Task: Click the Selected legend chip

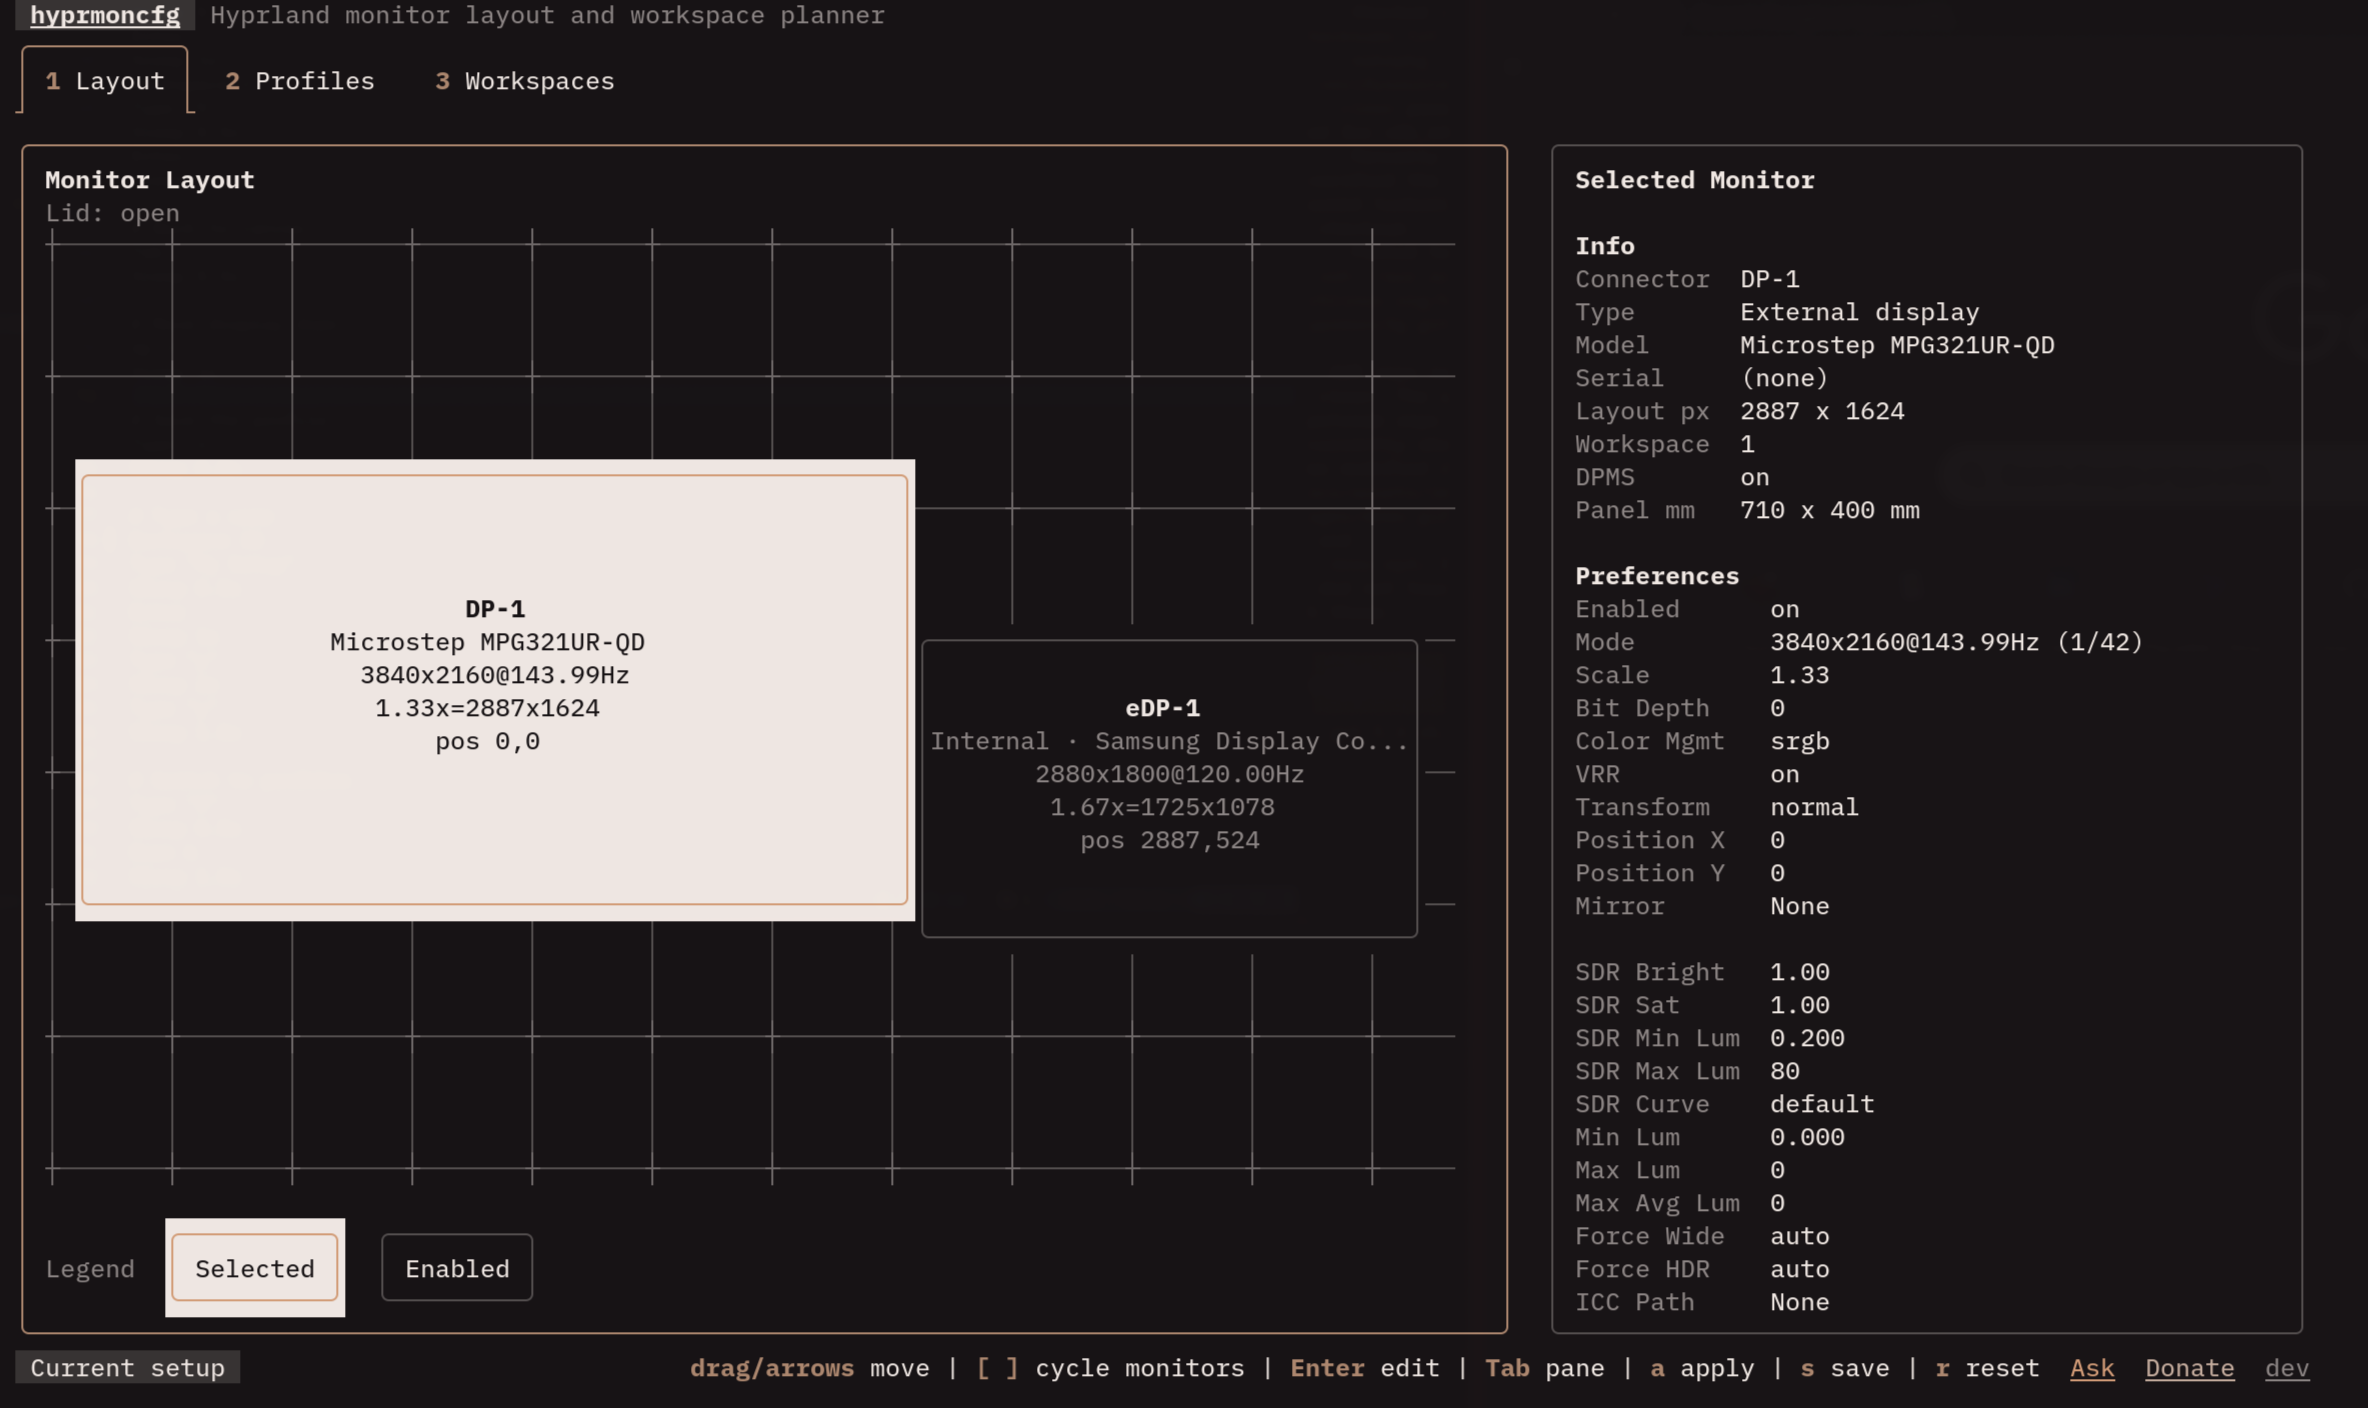Action: tap(255, 1268)
